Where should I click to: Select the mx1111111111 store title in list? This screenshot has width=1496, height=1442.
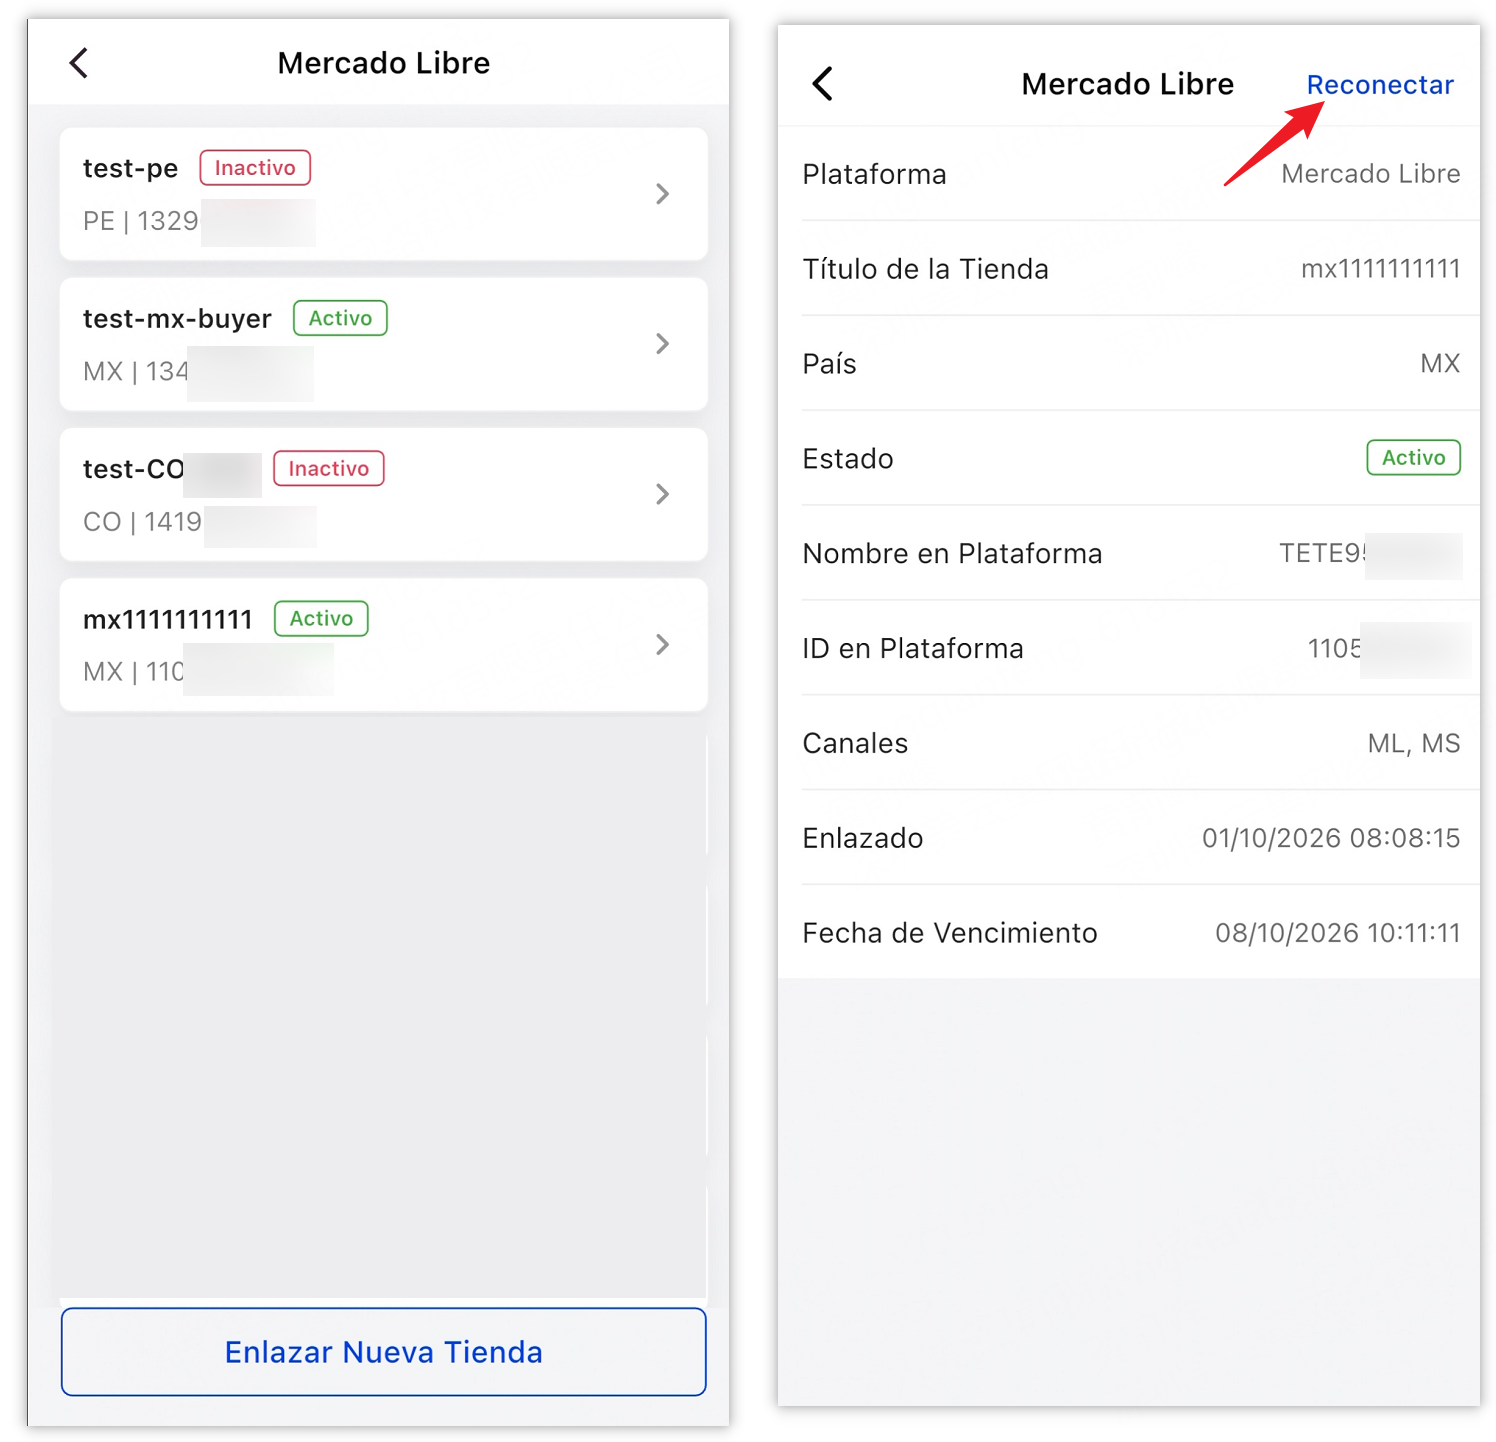pyautogui.click(x=167, y=619)
